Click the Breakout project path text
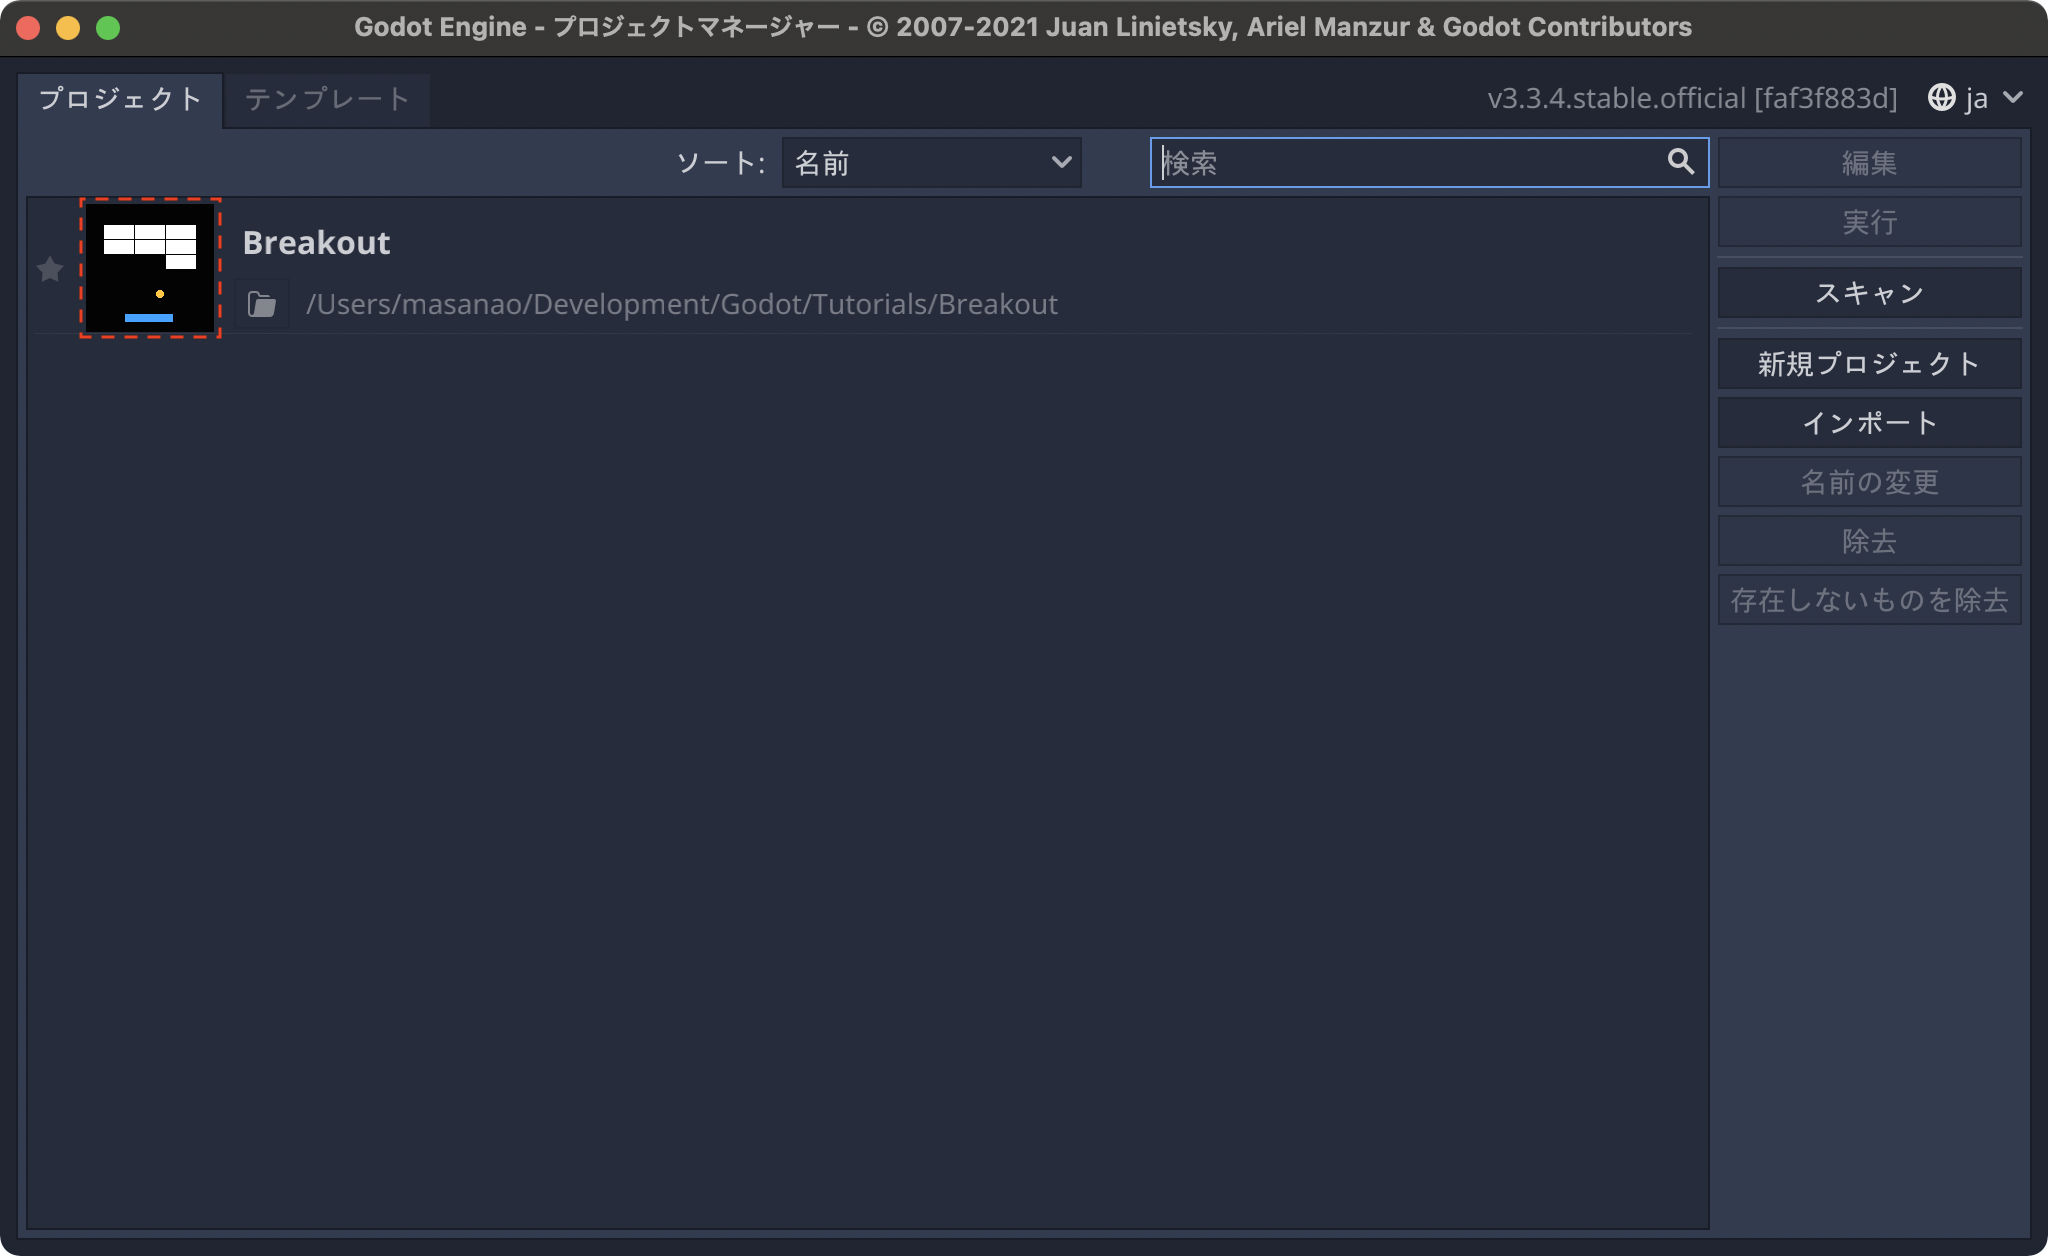 [x=682, y=304]
